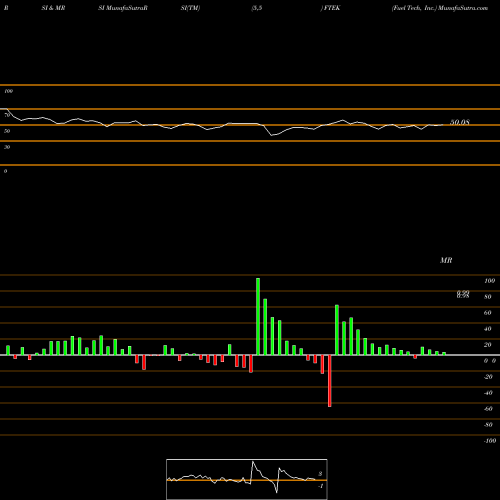Viewport: 500px width, 500px height.
Task: Click the MR axis label -100
Action: pyautogui.click(x=490, y=441)
